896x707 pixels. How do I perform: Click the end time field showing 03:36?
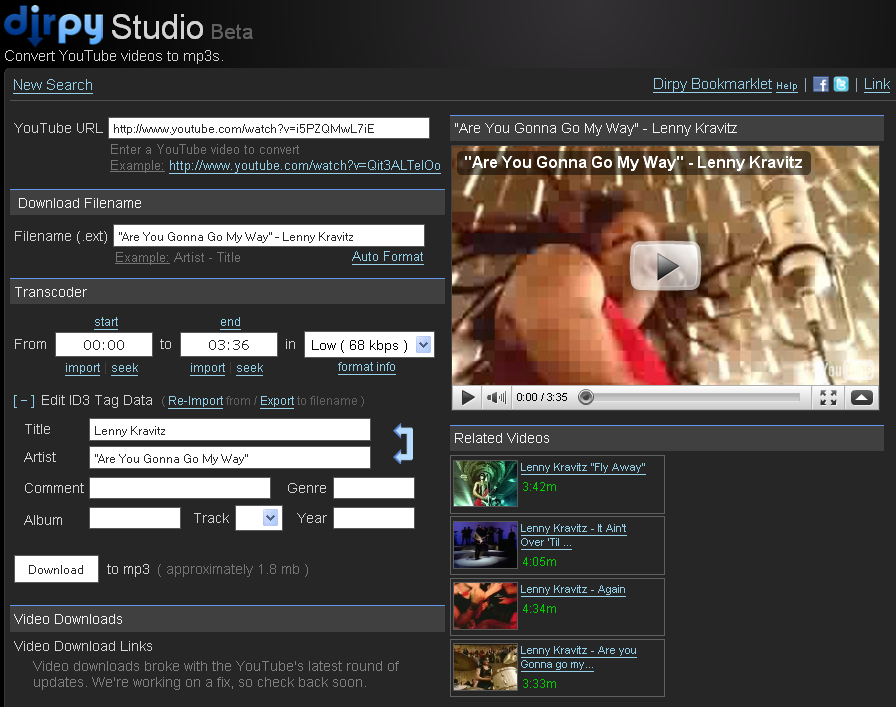pyautogui.click(x=229, y=345)
